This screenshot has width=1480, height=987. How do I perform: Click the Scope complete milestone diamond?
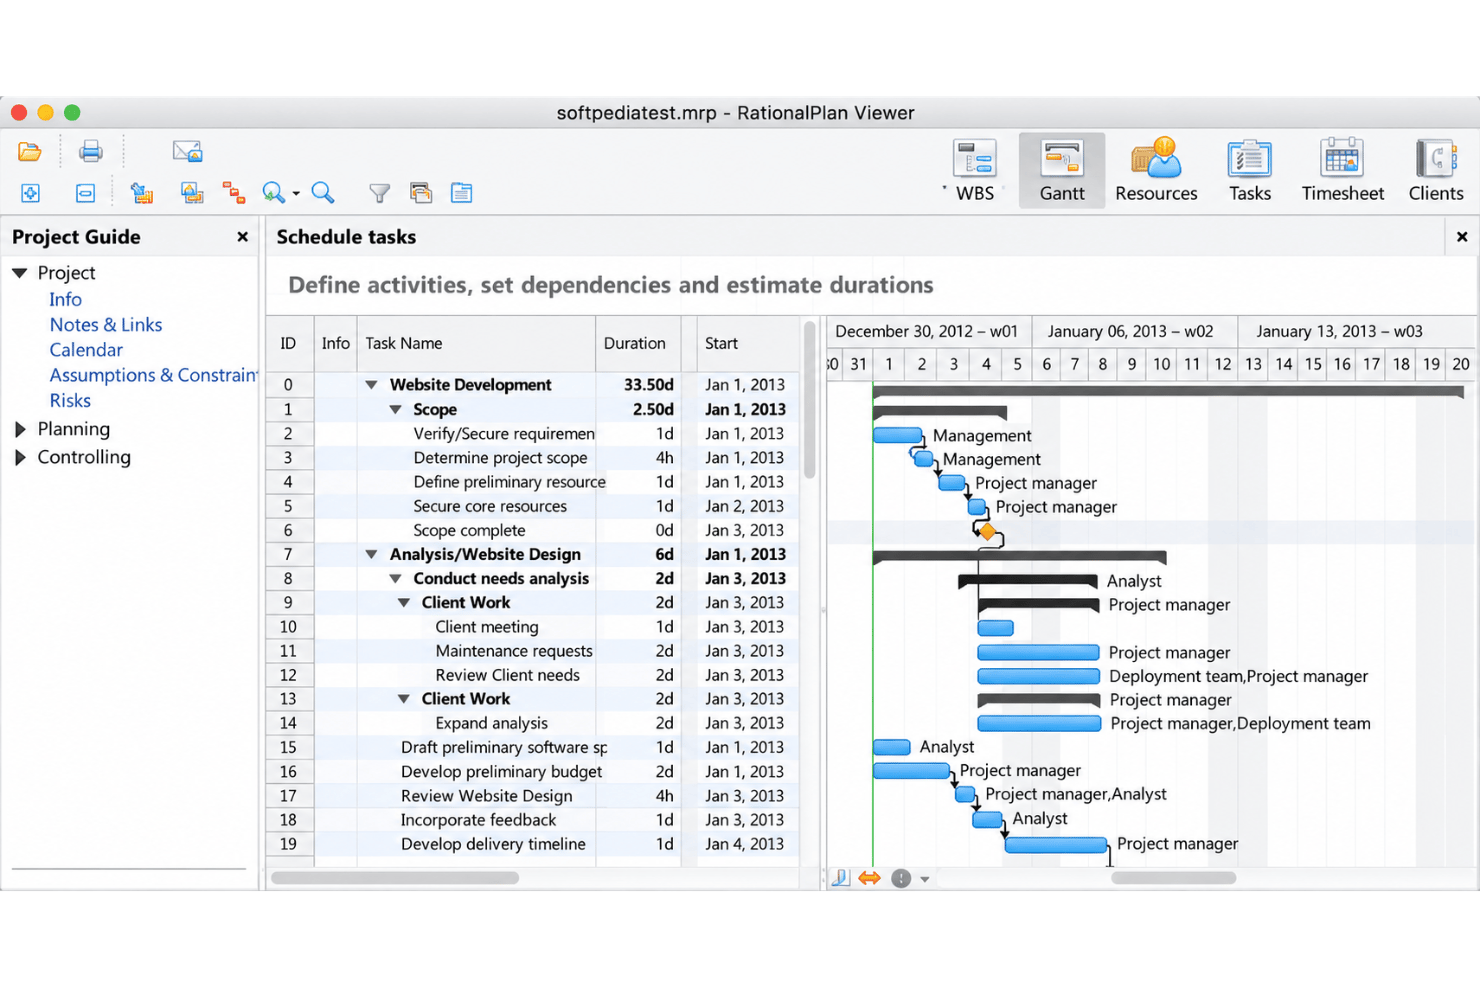[988, 532]
